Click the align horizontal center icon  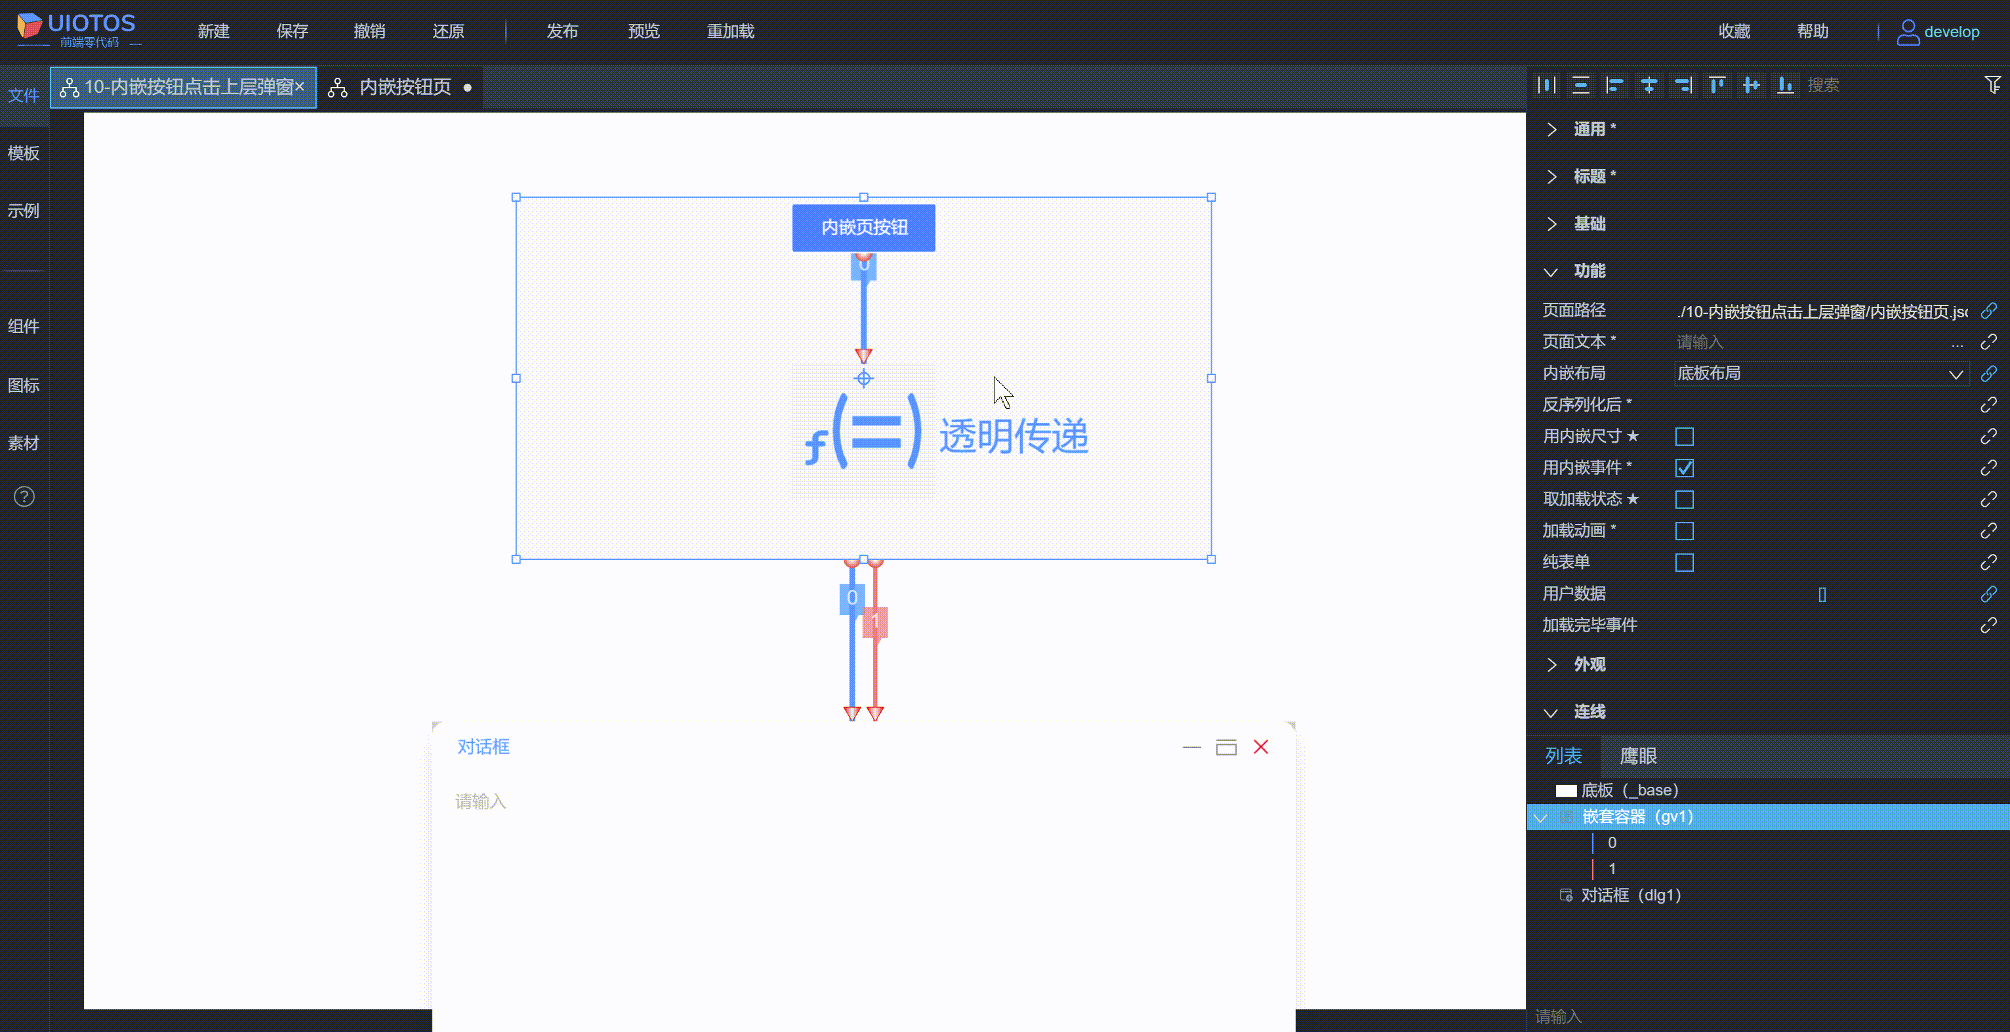point(1648,85)
